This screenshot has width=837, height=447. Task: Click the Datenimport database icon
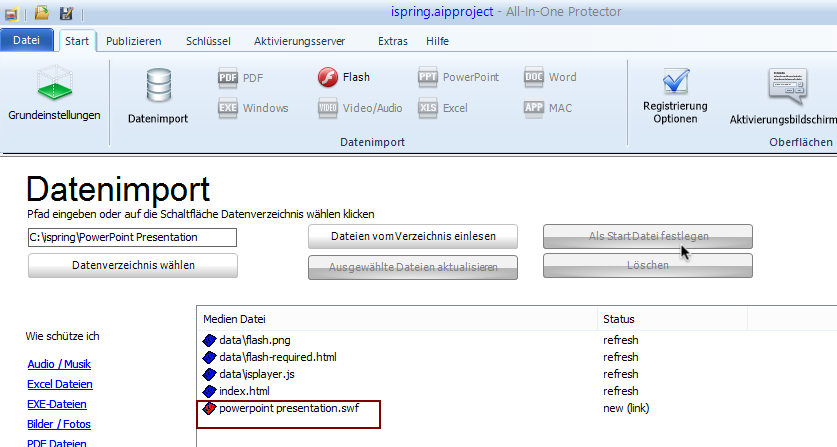click(158, 96)
